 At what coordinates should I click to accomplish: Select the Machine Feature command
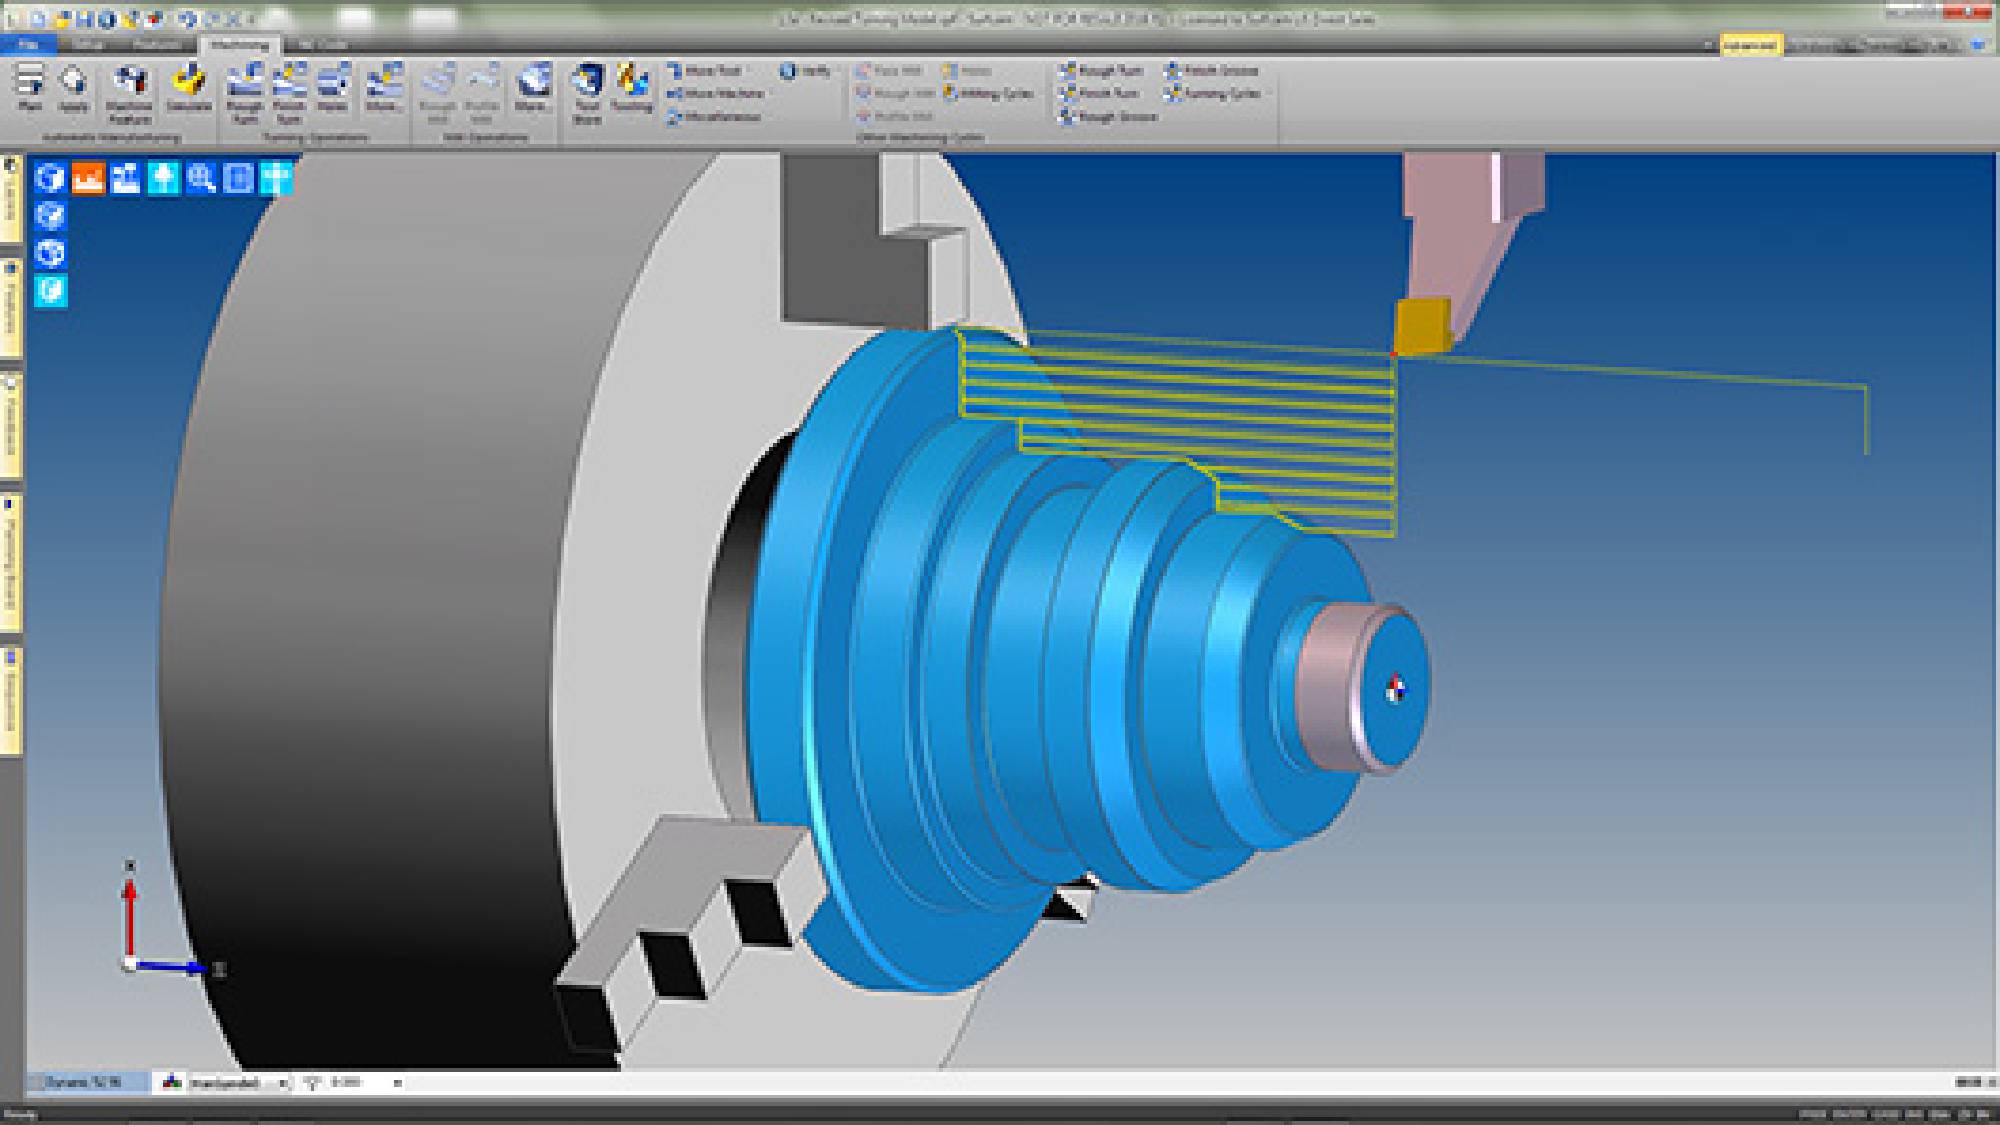(x=129, y=93)
